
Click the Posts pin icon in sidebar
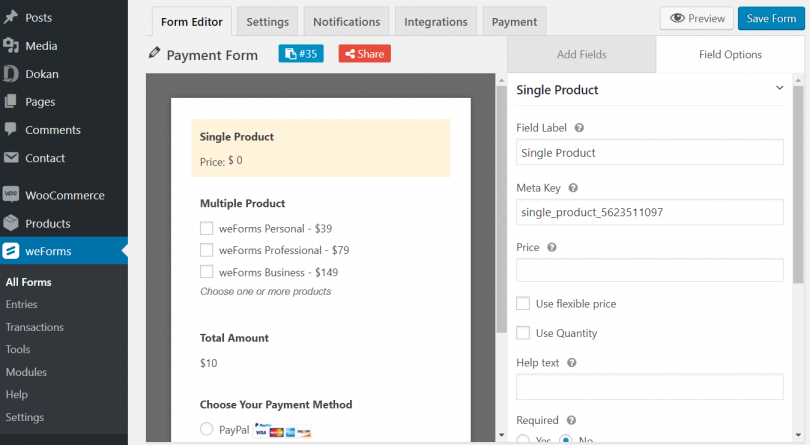10,17
